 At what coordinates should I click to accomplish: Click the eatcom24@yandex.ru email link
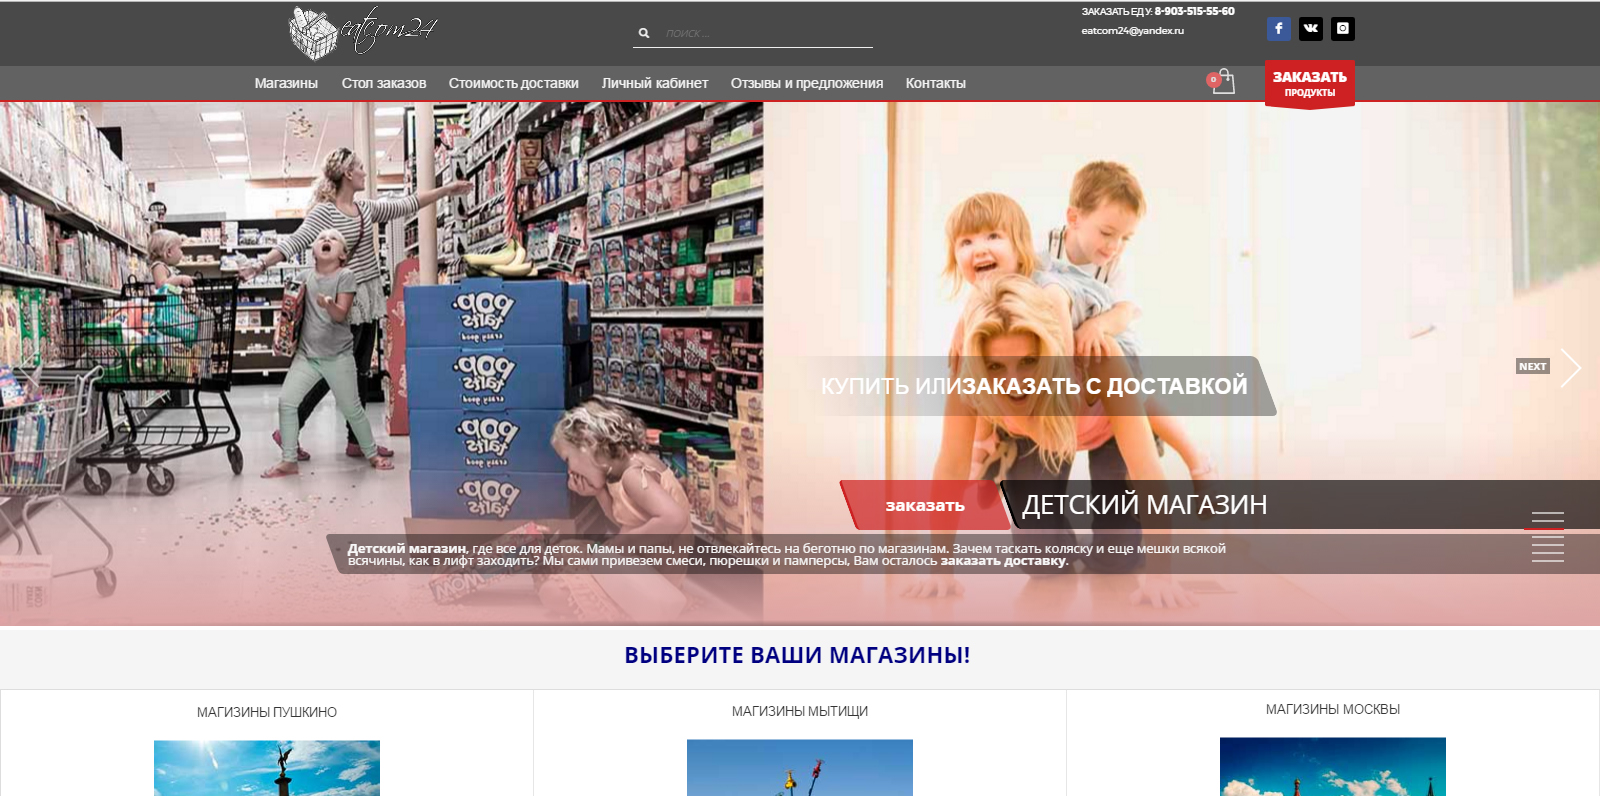pyautogui.click(x=1132, y=31)
